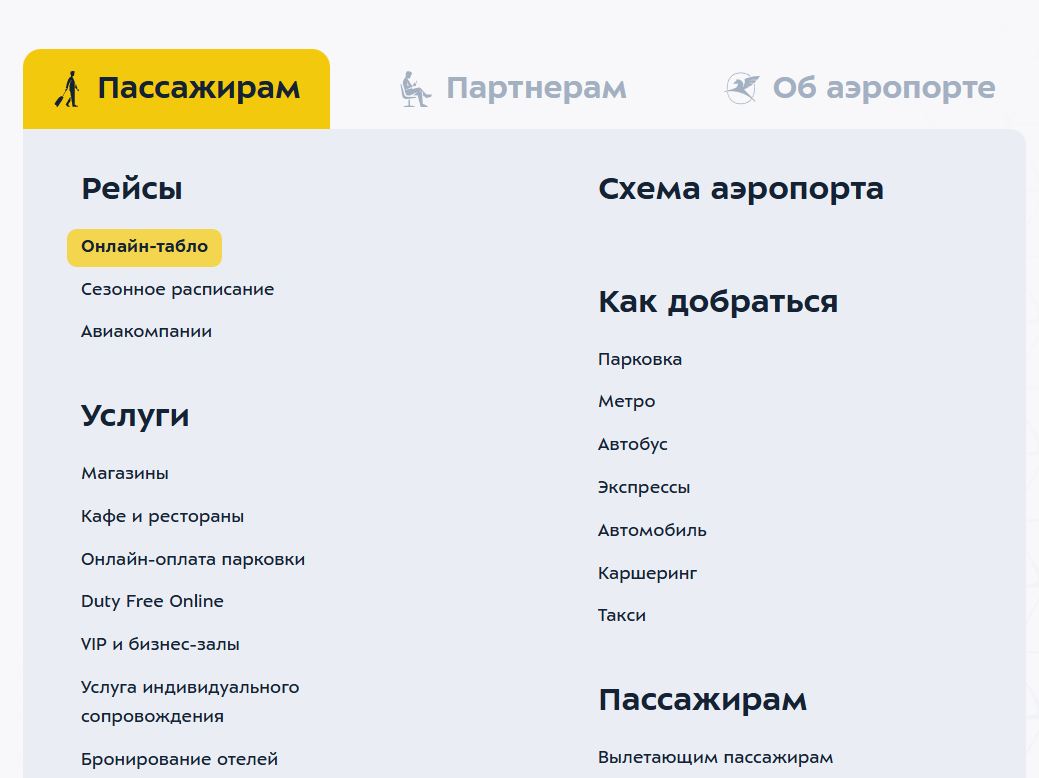Select the highlighted Онлайн-табло link
This screenshot has width=1039, height=778.
click(144, 247)
